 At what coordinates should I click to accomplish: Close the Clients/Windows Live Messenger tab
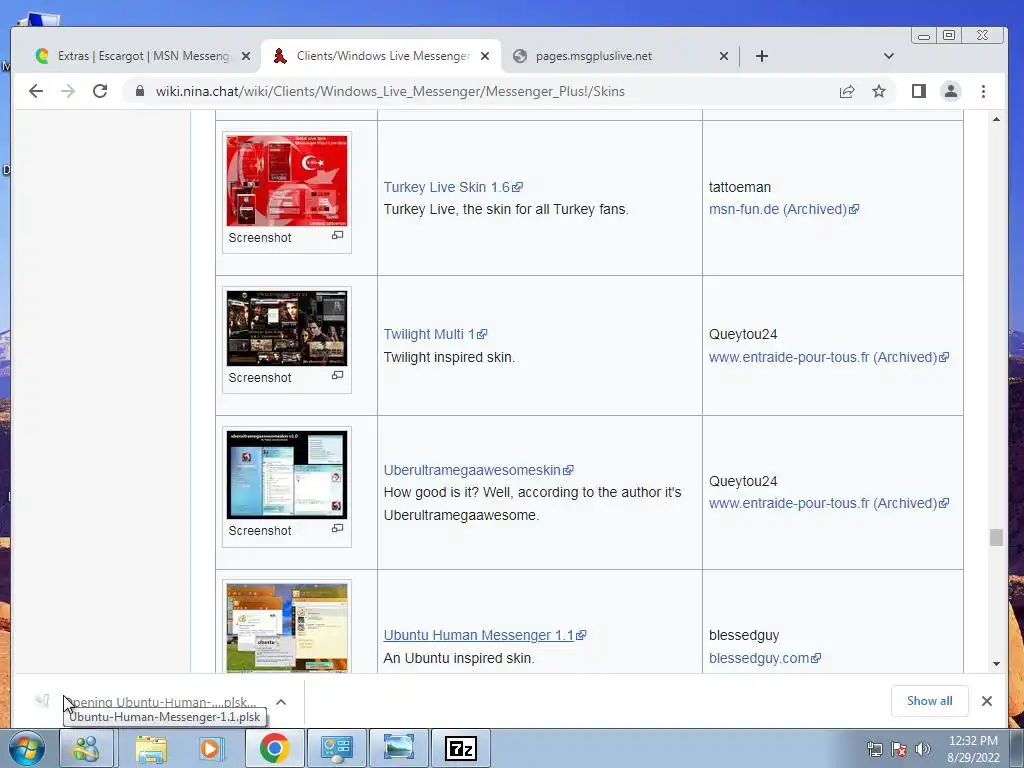485,56
